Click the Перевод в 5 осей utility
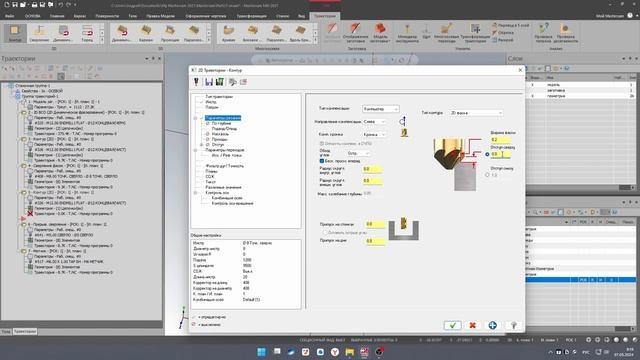640x360 pixels. coord(511,25)
